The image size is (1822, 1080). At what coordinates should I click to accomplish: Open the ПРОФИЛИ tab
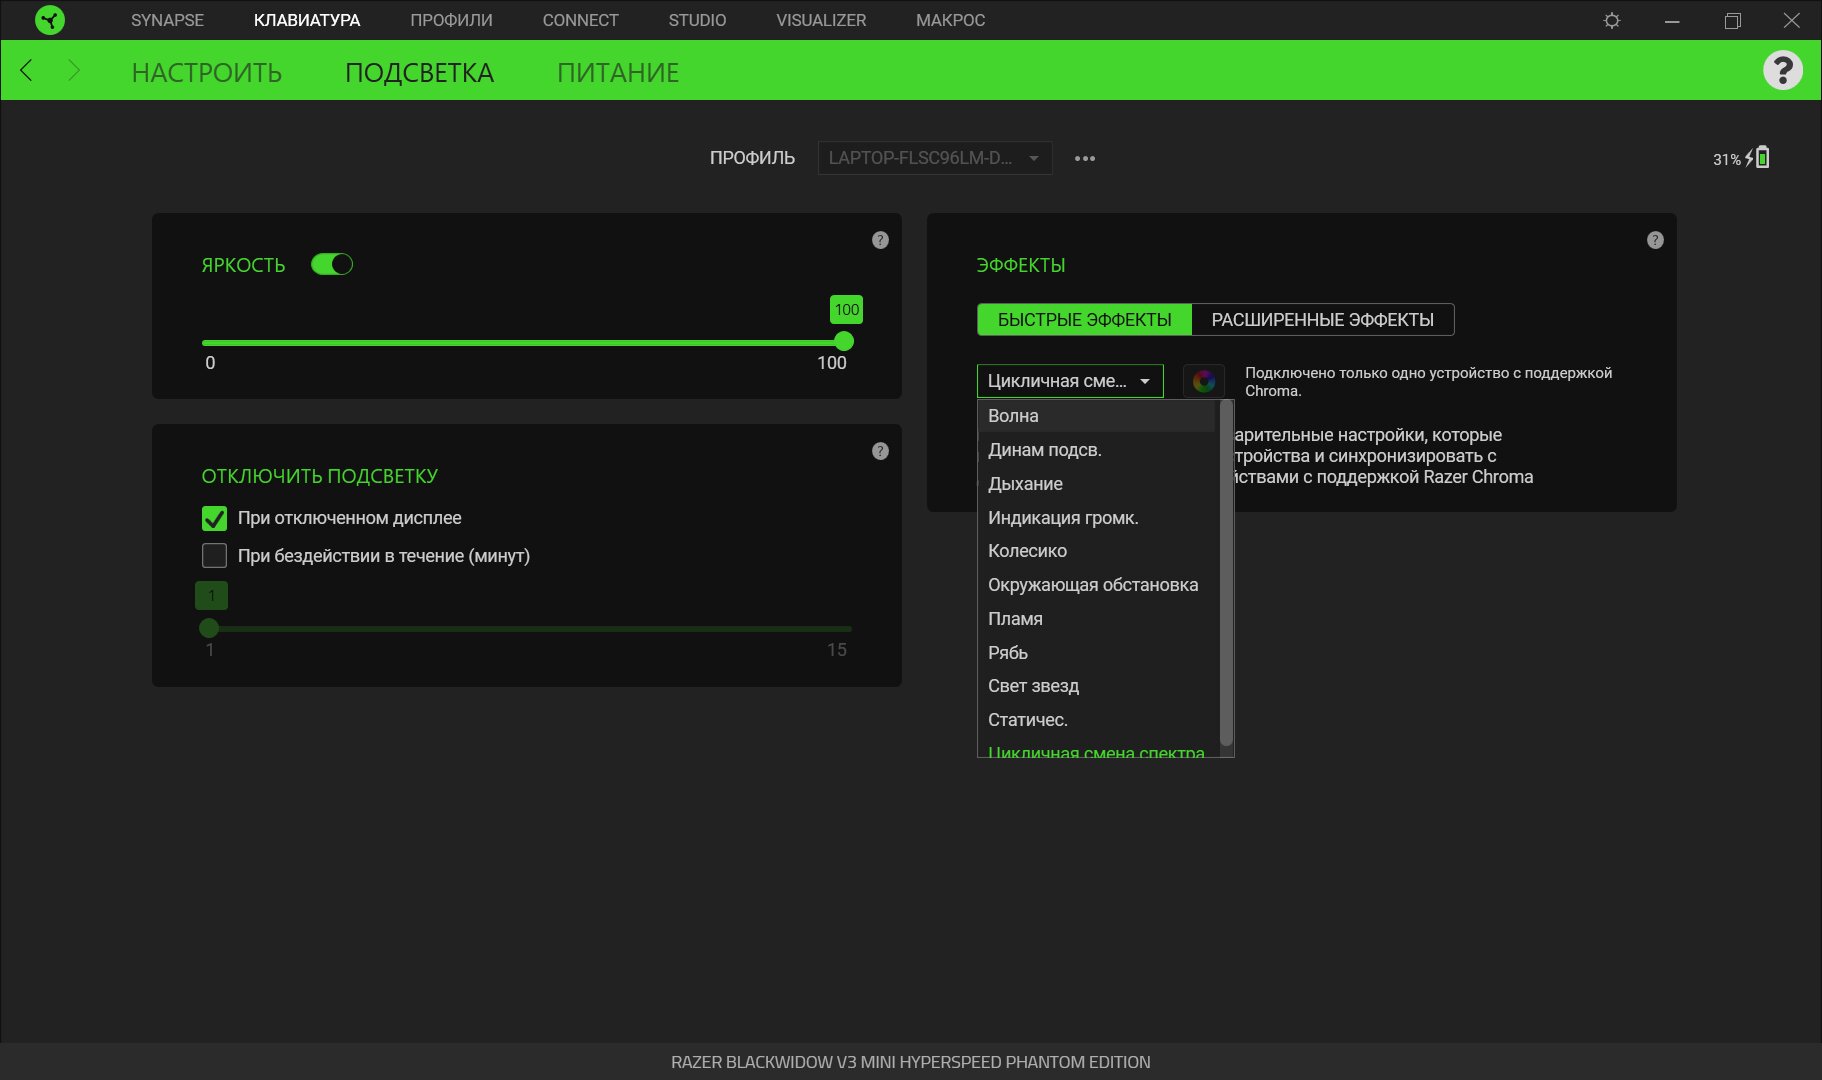[451, 20]
